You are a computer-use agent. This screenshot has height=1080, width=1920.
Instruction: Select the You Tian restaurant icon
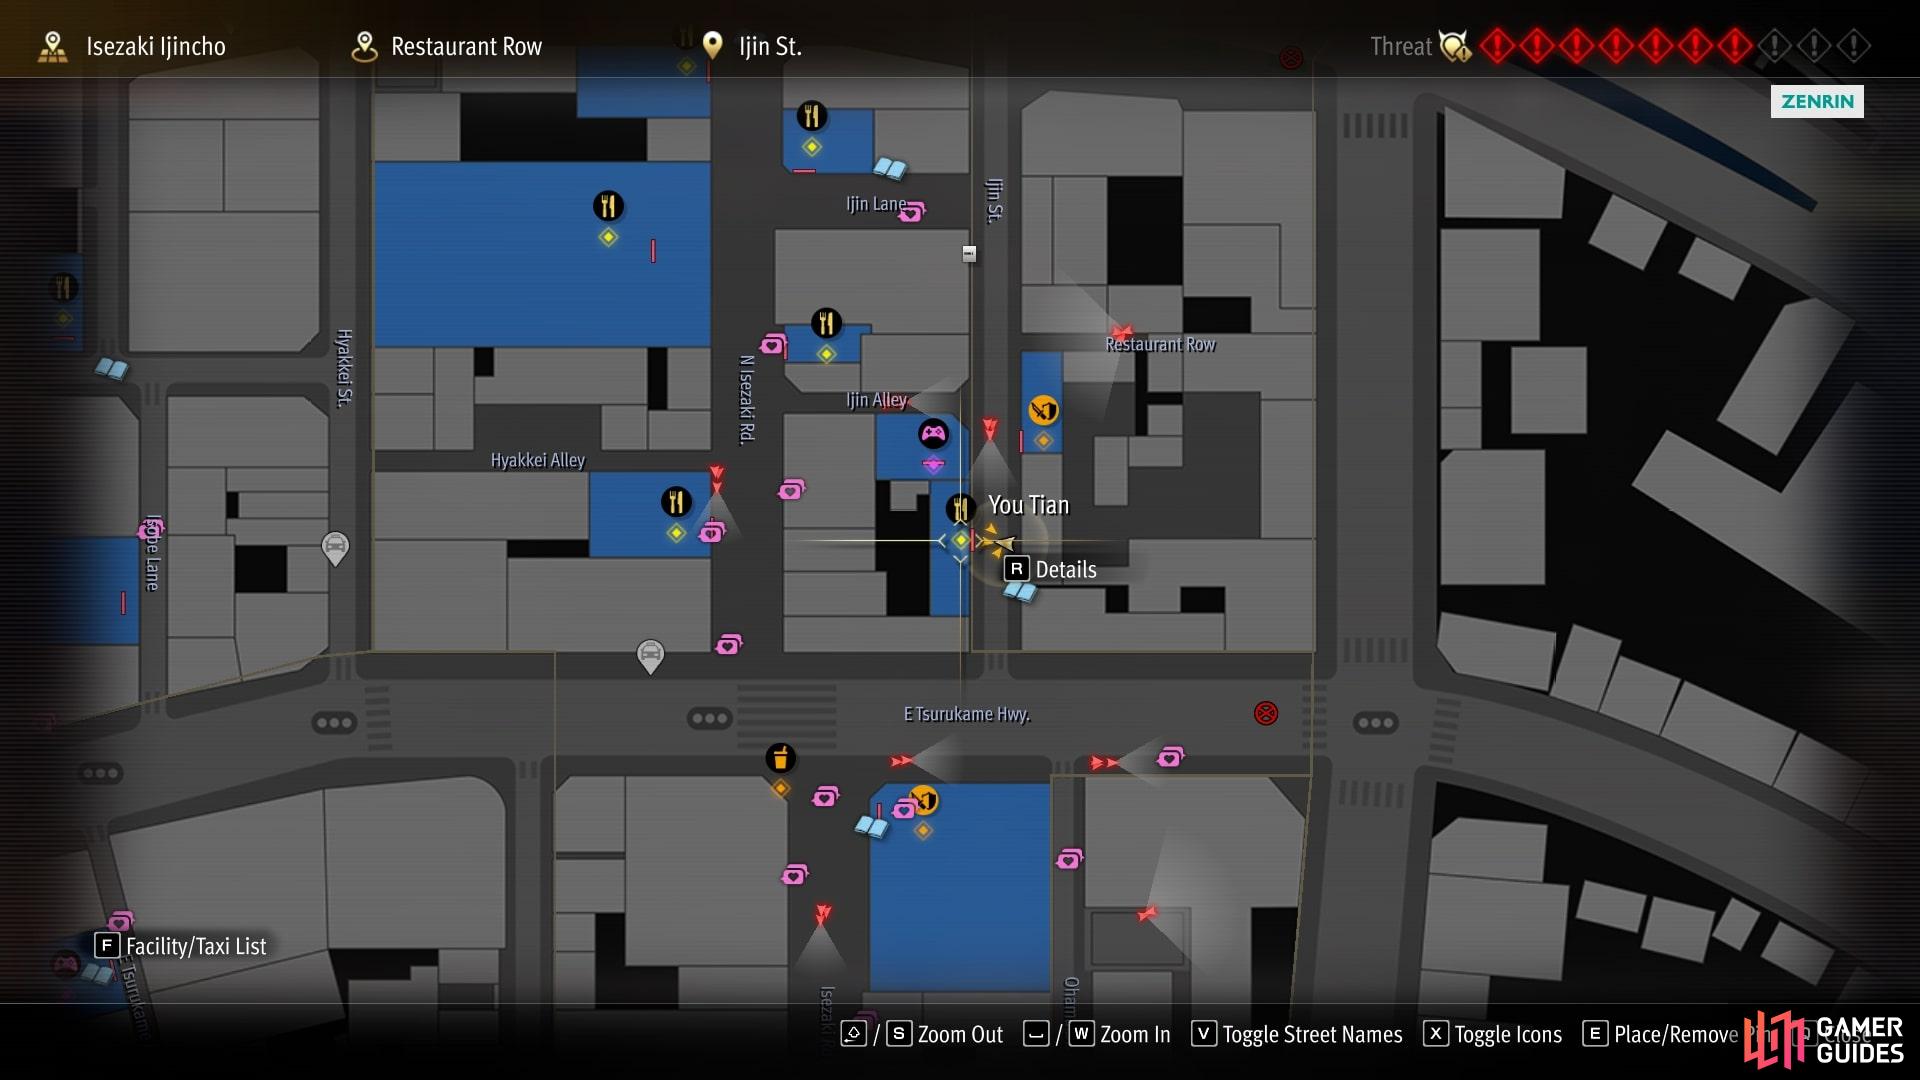coord(960,508)
